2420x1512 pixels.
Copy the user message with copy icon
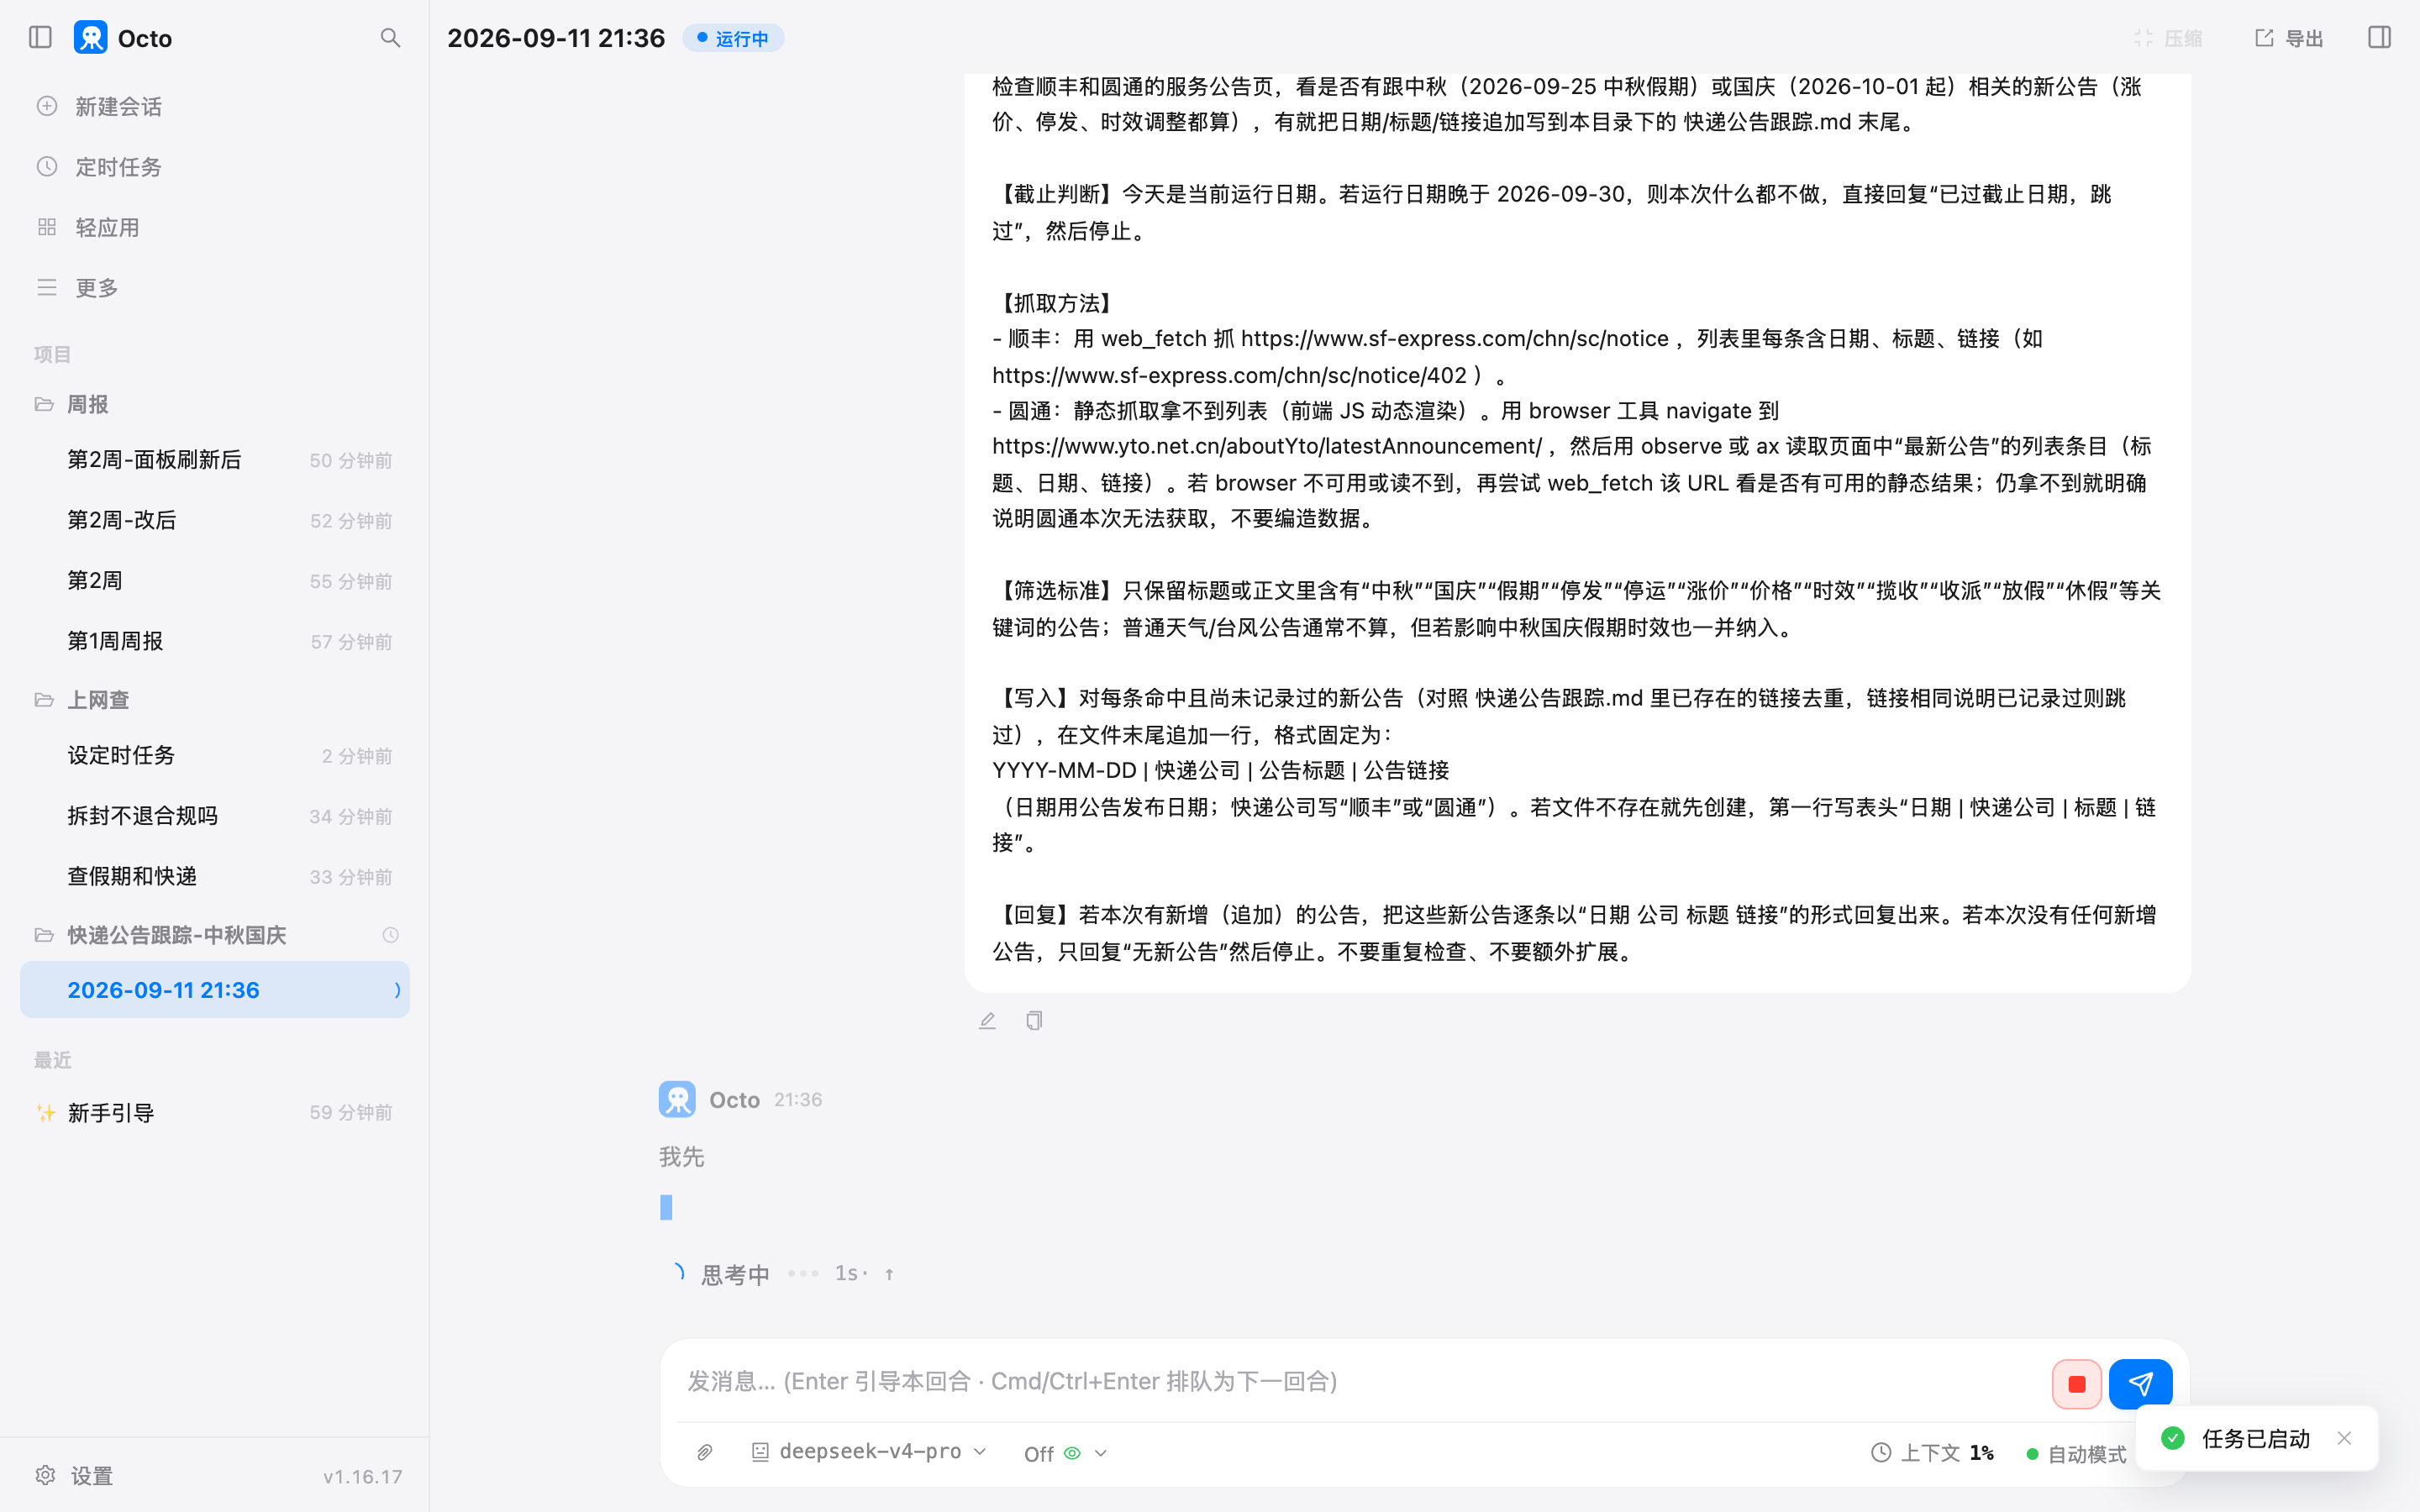1034,1021
